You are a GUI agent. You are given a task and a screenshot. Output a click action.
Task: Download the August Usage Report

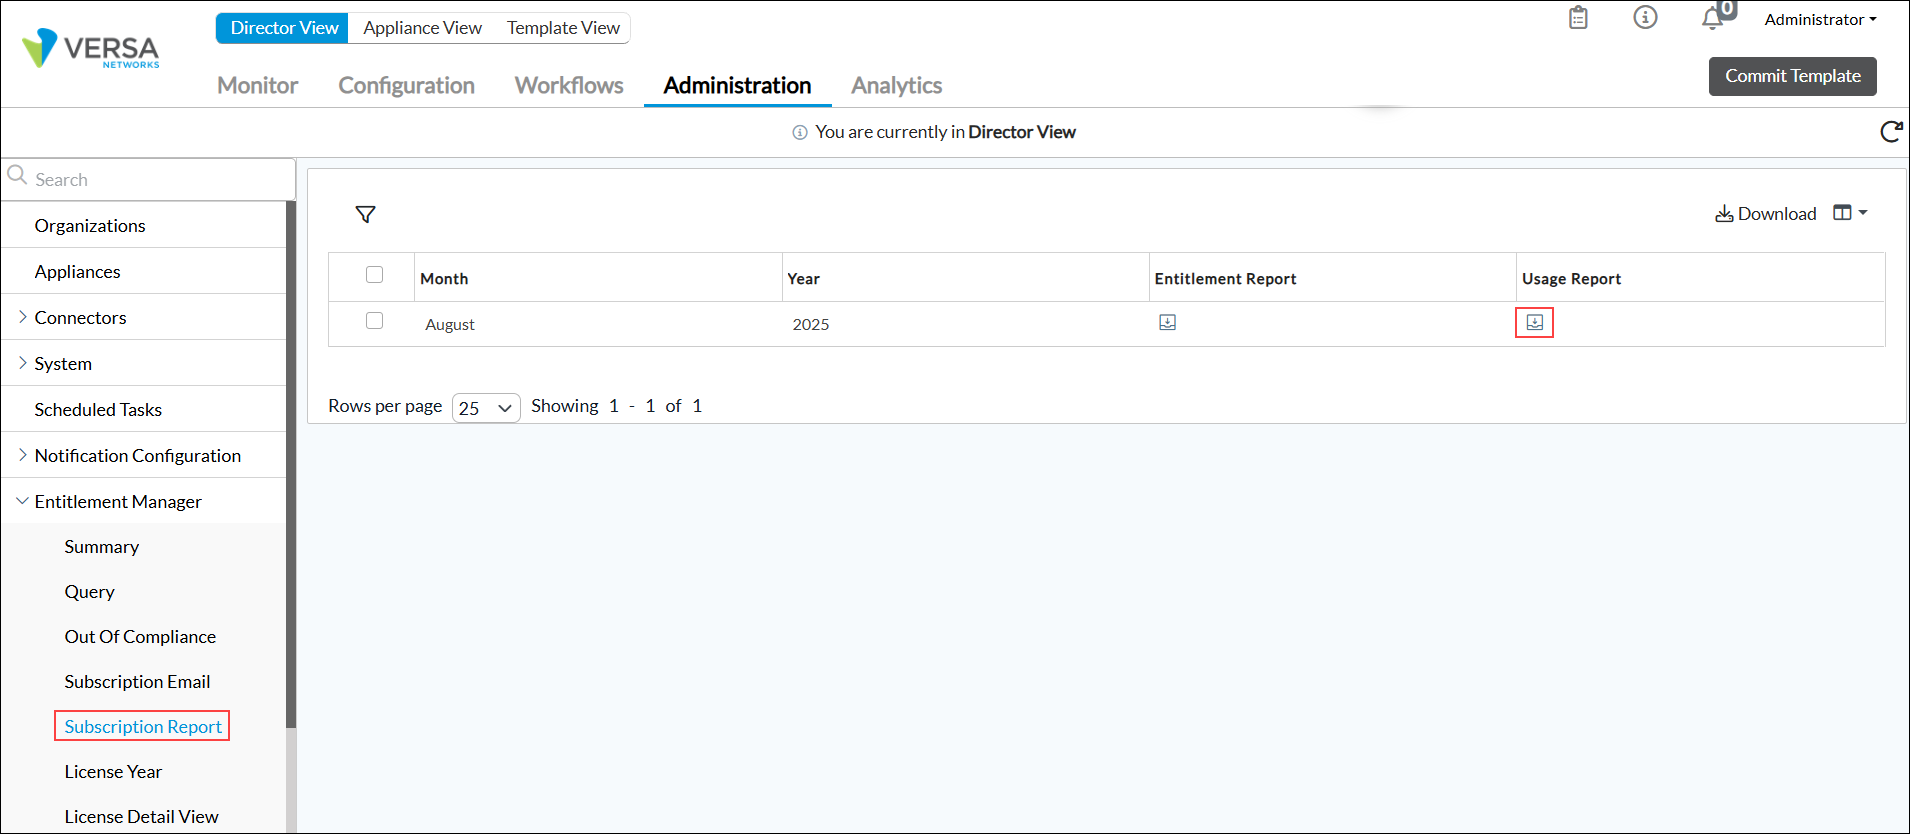tap(1534, 322)
